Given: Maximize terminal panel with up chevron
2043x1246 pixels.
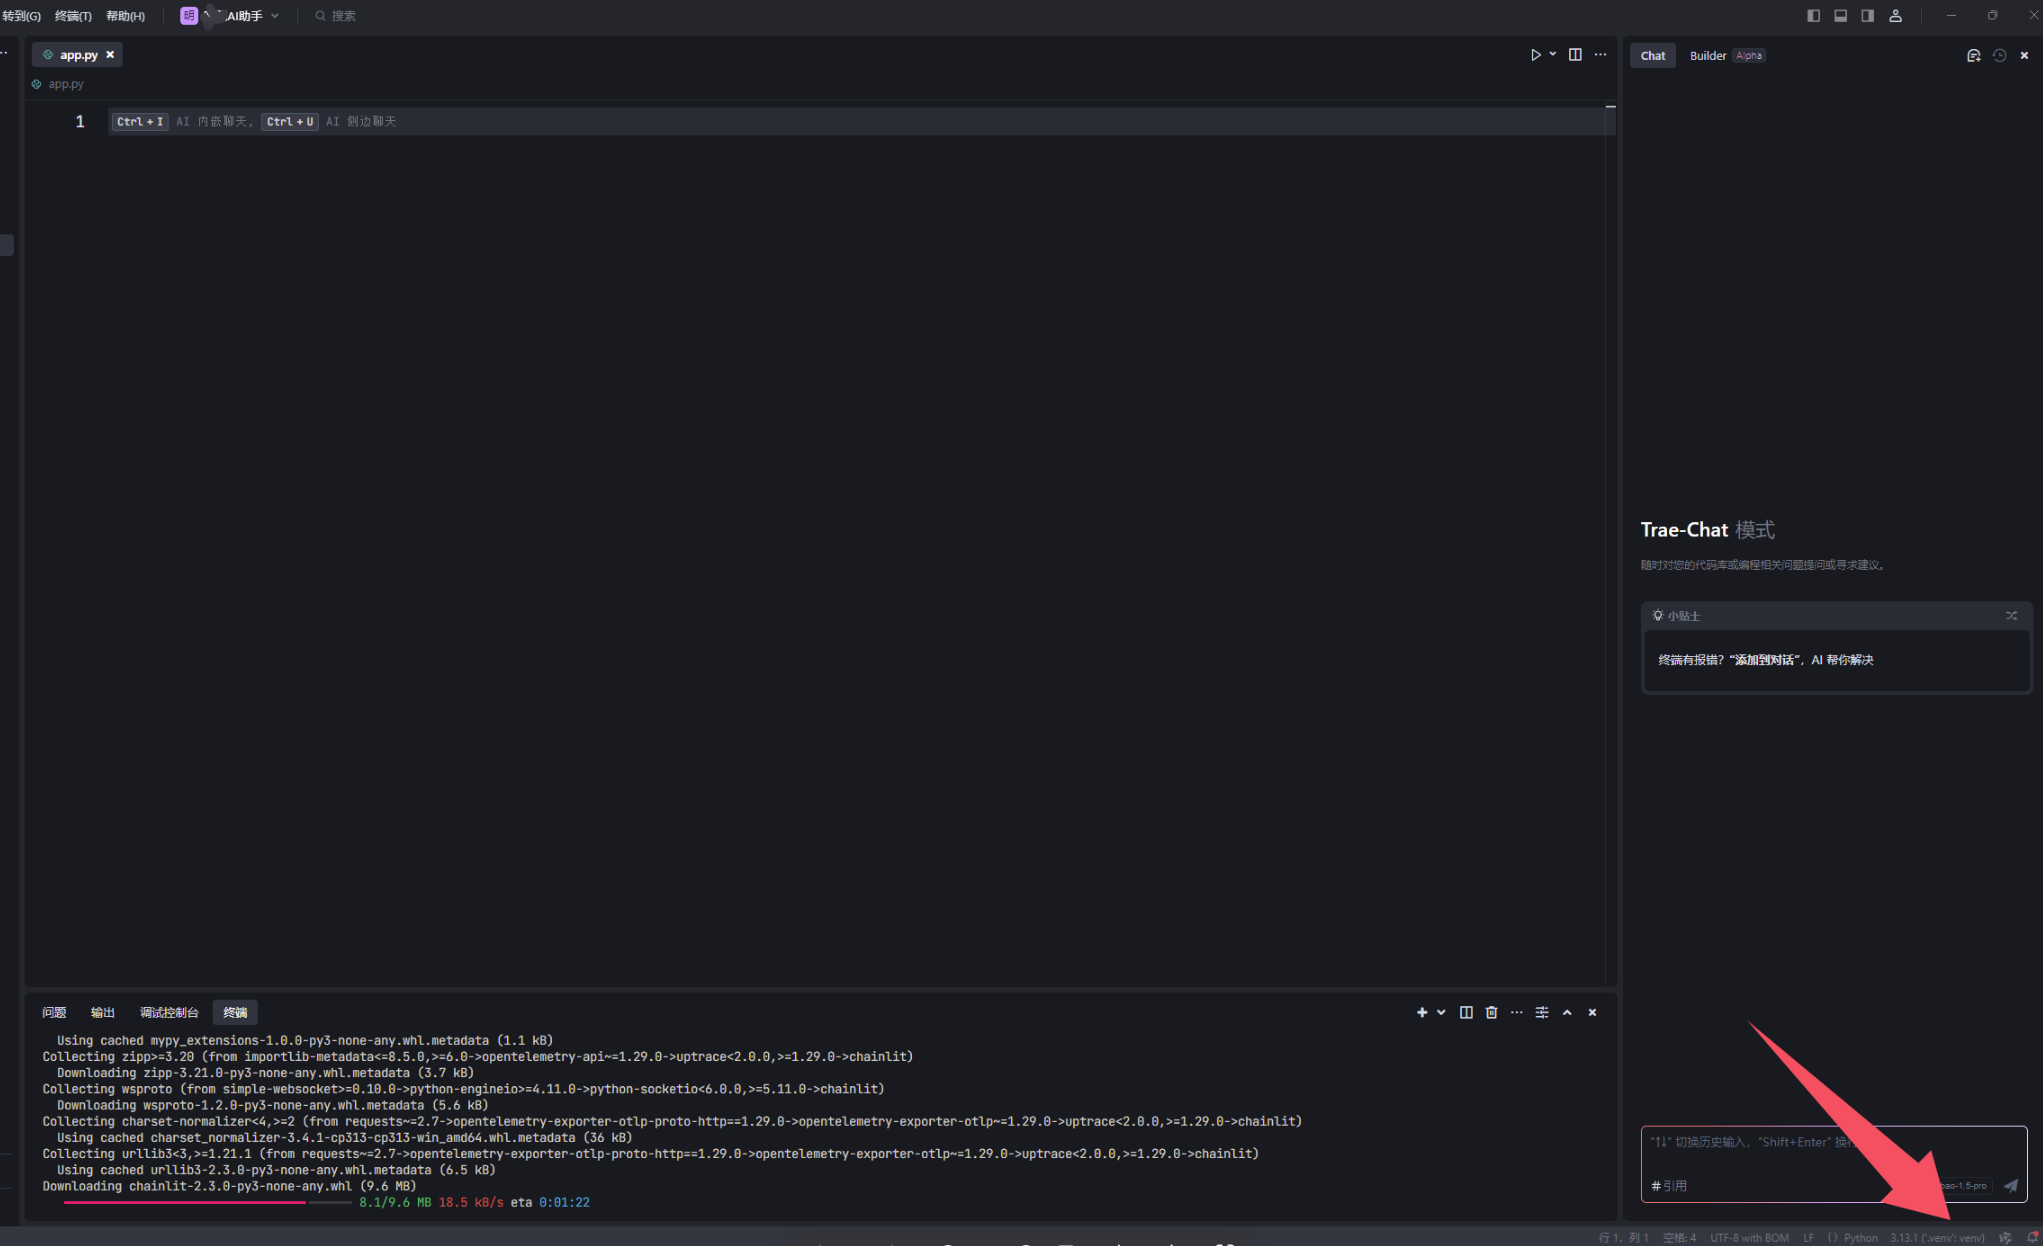Looking at the screenshot, I should tap(1567, 1013).
